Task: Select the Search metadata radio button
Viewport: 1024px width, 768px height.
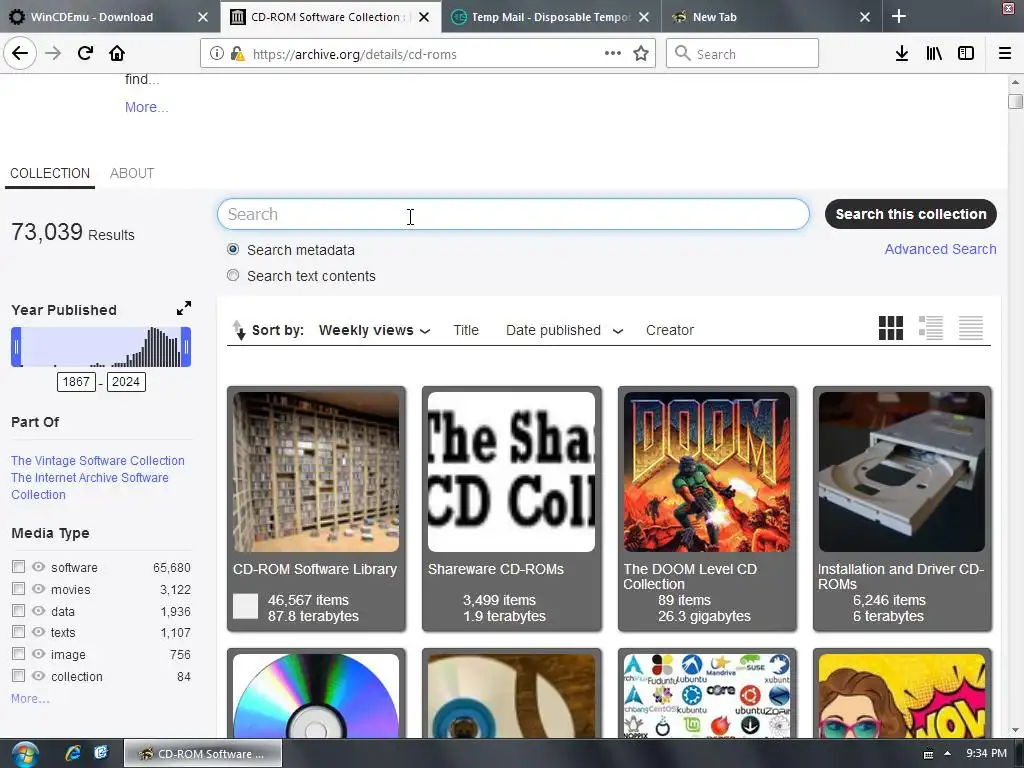Action: point(233,249)
